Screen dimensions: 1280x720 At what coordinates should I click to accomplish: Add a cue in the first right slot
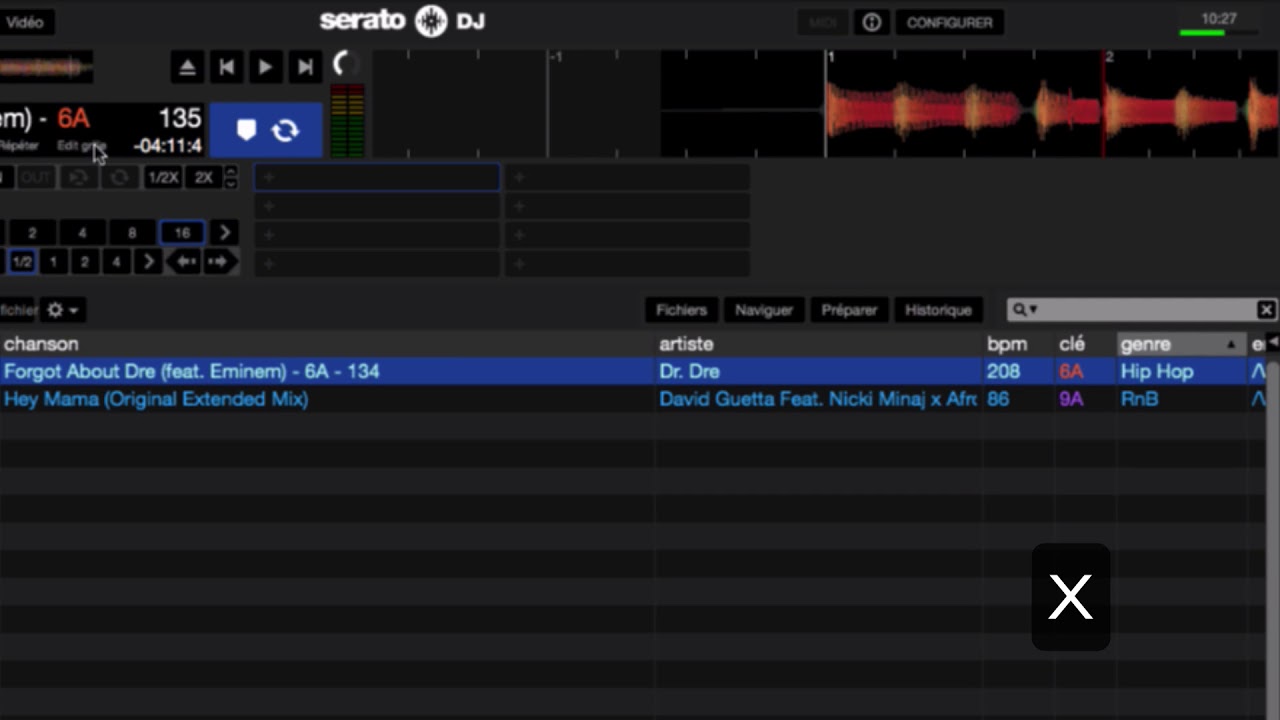tap(628, 178)
